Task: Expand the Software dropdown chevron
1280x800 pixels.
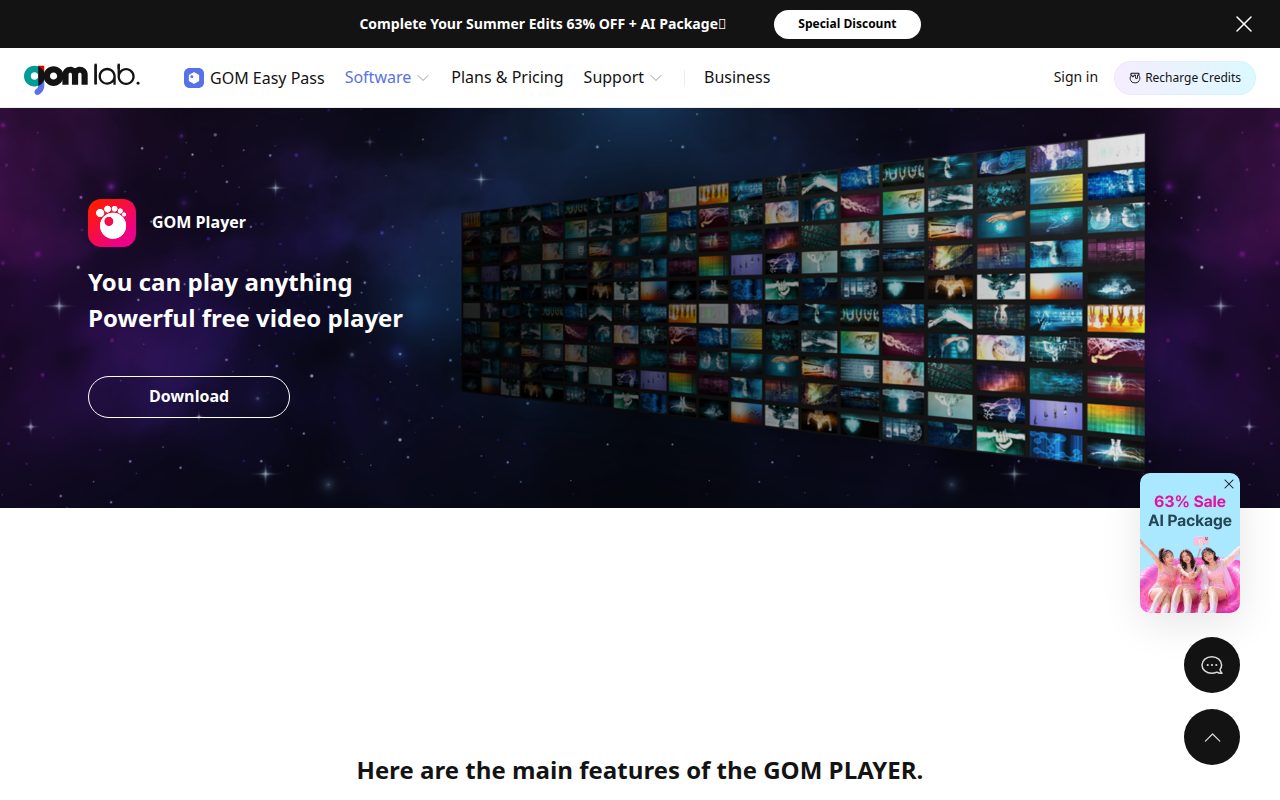Action: pyautogui.click(x=423, y=78)
